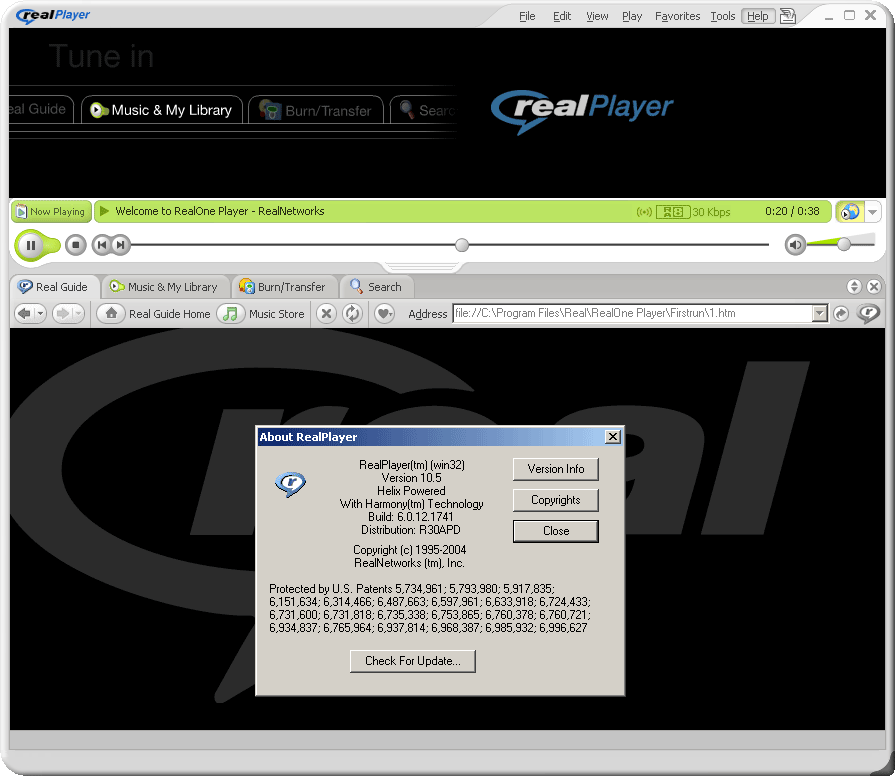This screenshot has height=776, width=895.
Task: Click the green play indicator in clip title
Action: coord(104,211)
